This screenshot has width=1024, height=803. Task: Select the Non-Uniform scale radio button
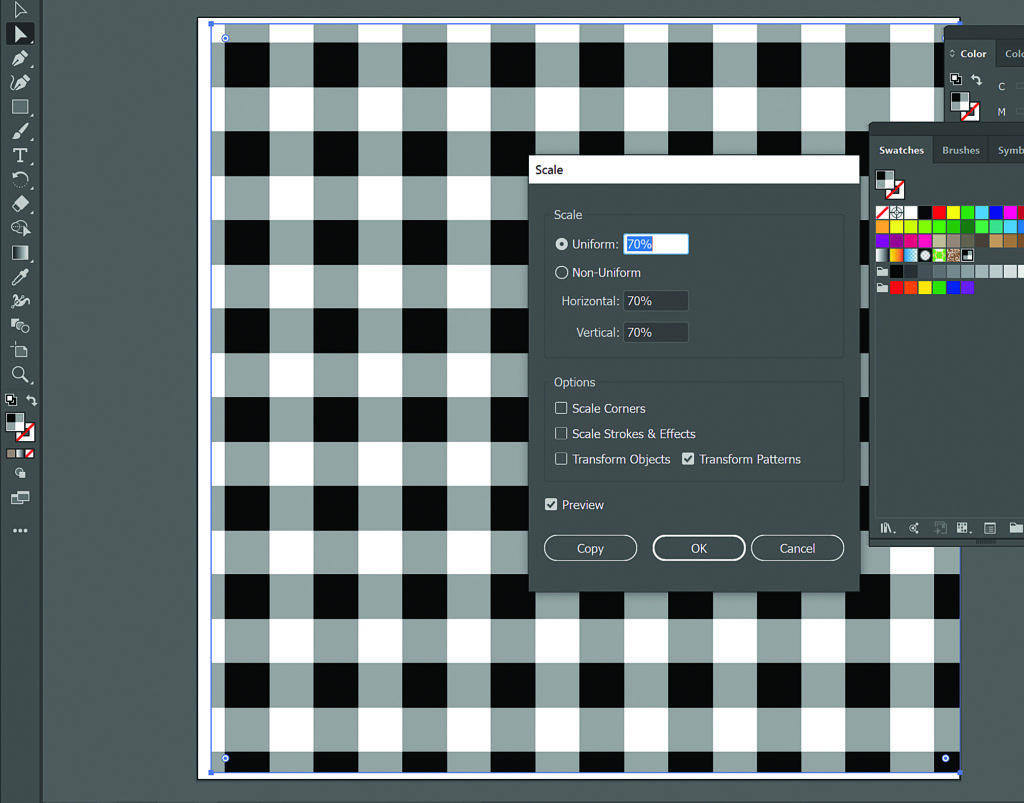pyautogui.click(x=561, y=272)
